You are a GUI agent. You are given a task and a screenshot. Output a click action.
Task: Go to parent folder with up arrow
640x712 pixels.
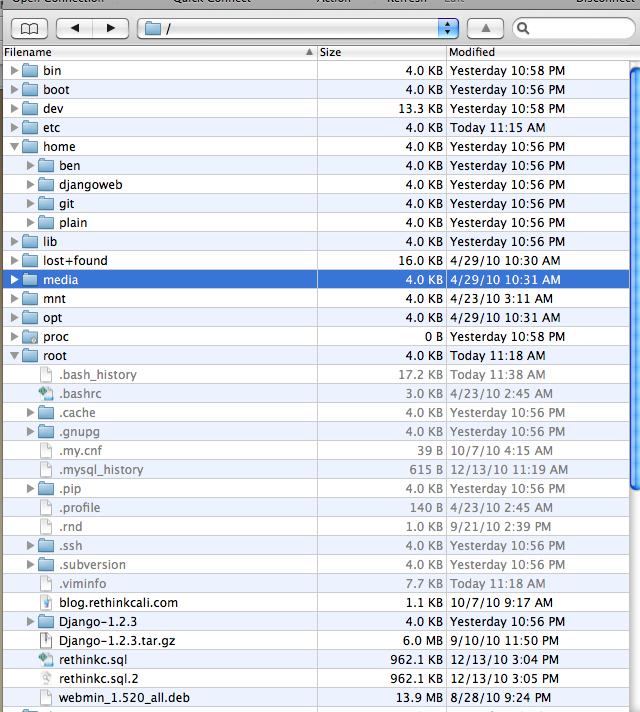[486, 28]
